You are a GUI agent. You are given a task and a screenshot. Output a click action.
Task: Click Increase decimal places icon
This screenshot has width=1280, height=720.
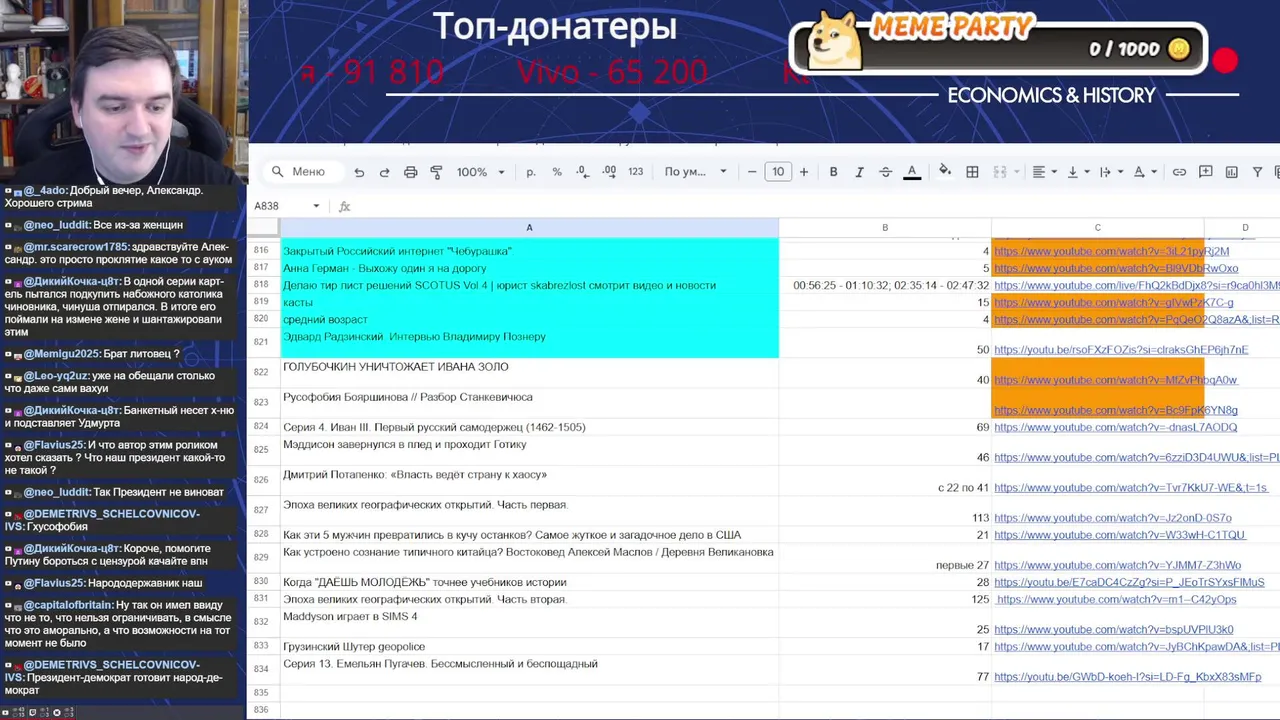click(609, 172)
